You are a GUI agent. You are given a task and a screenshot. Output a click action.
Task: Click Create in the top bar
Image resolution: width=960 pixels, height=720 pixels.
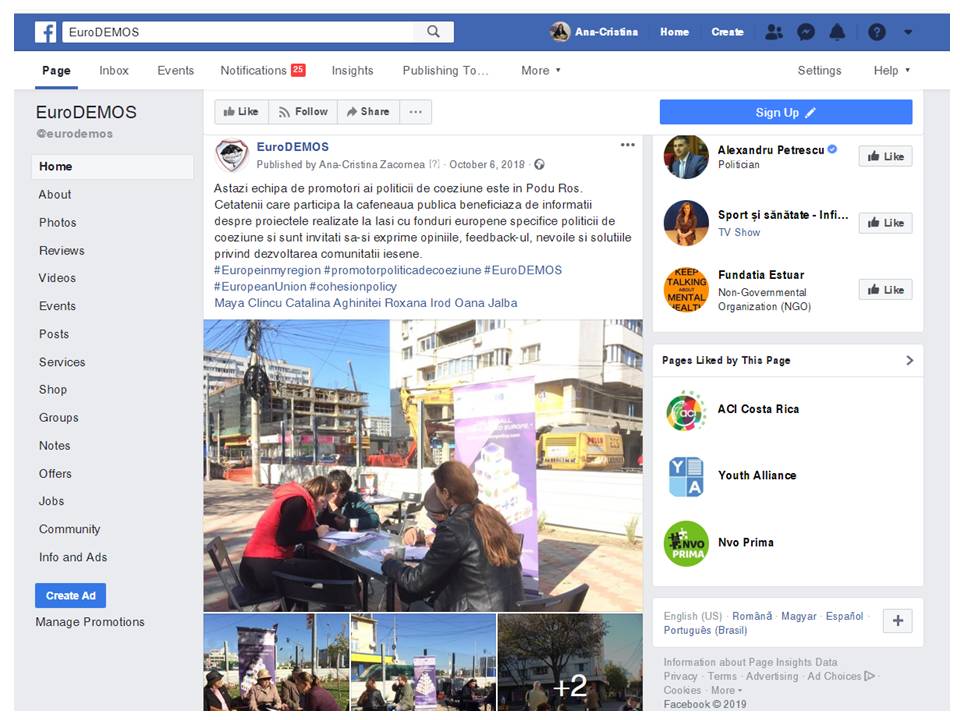coord(727,32)
